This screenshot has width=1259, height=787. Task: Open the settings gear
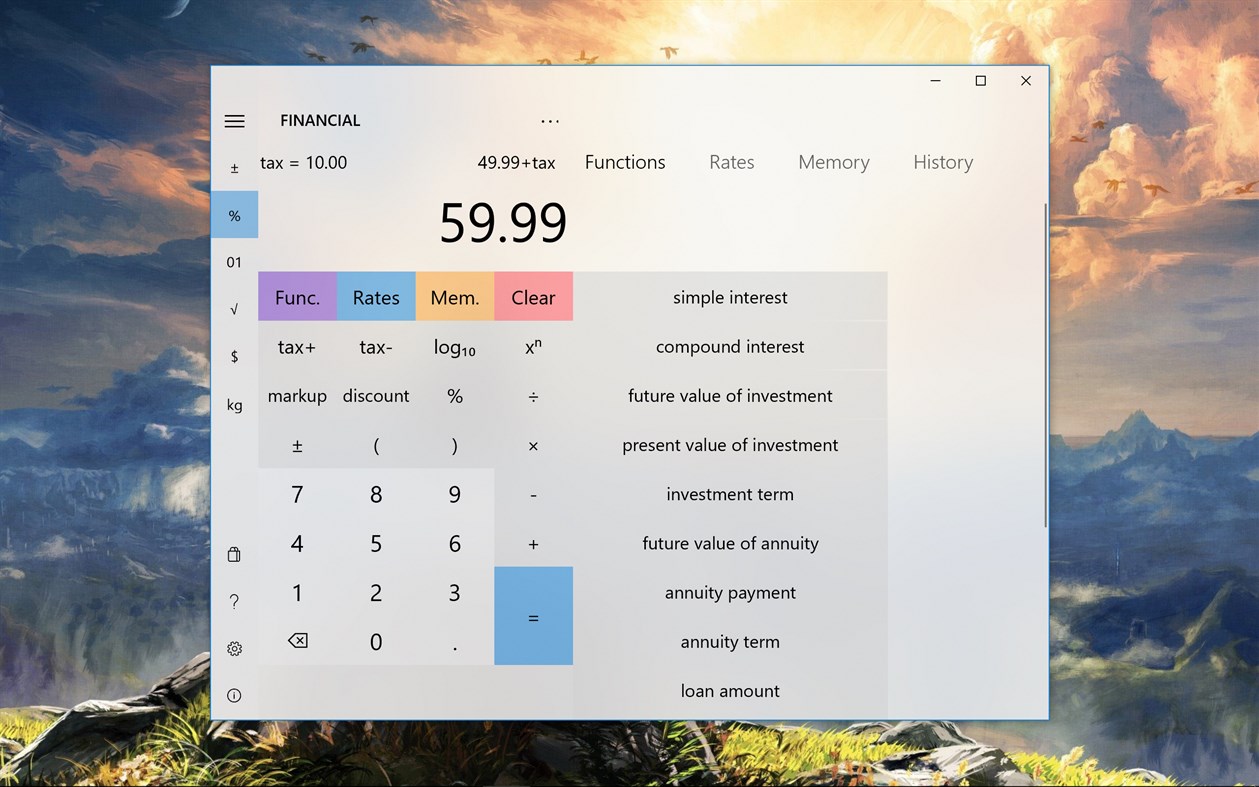[234, 648]
